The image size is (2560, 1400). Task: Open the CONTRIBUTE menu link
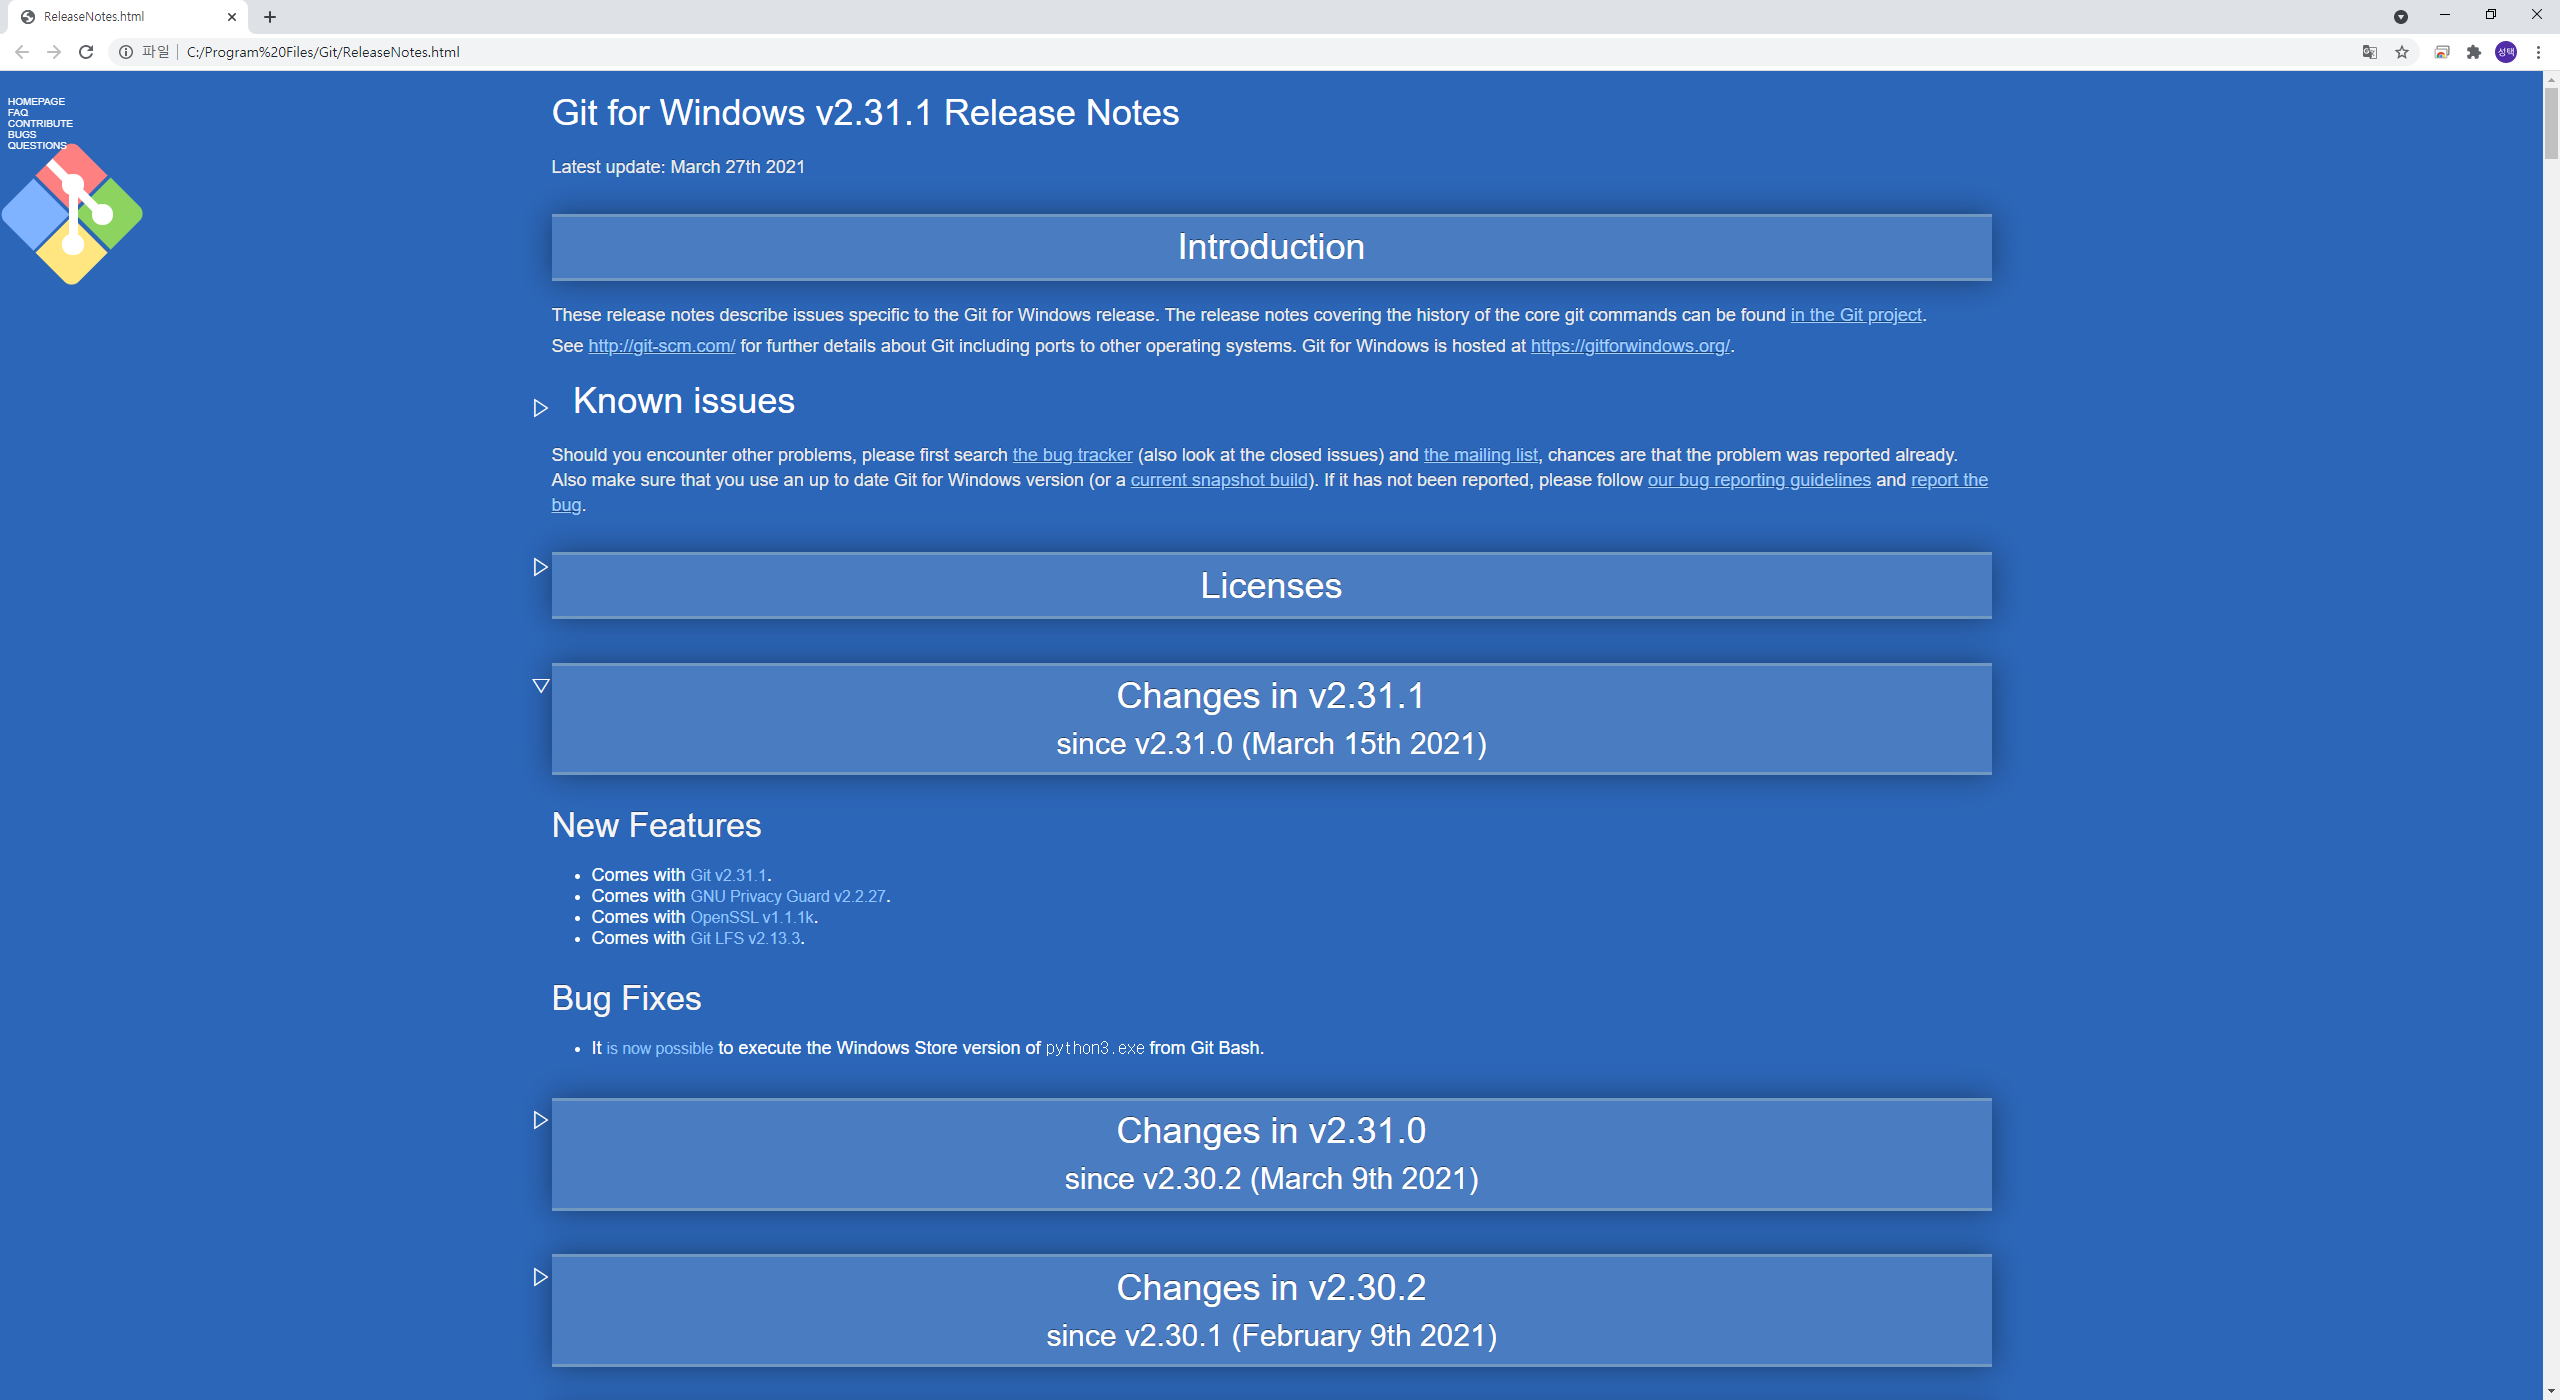click(x=40, y=123)
